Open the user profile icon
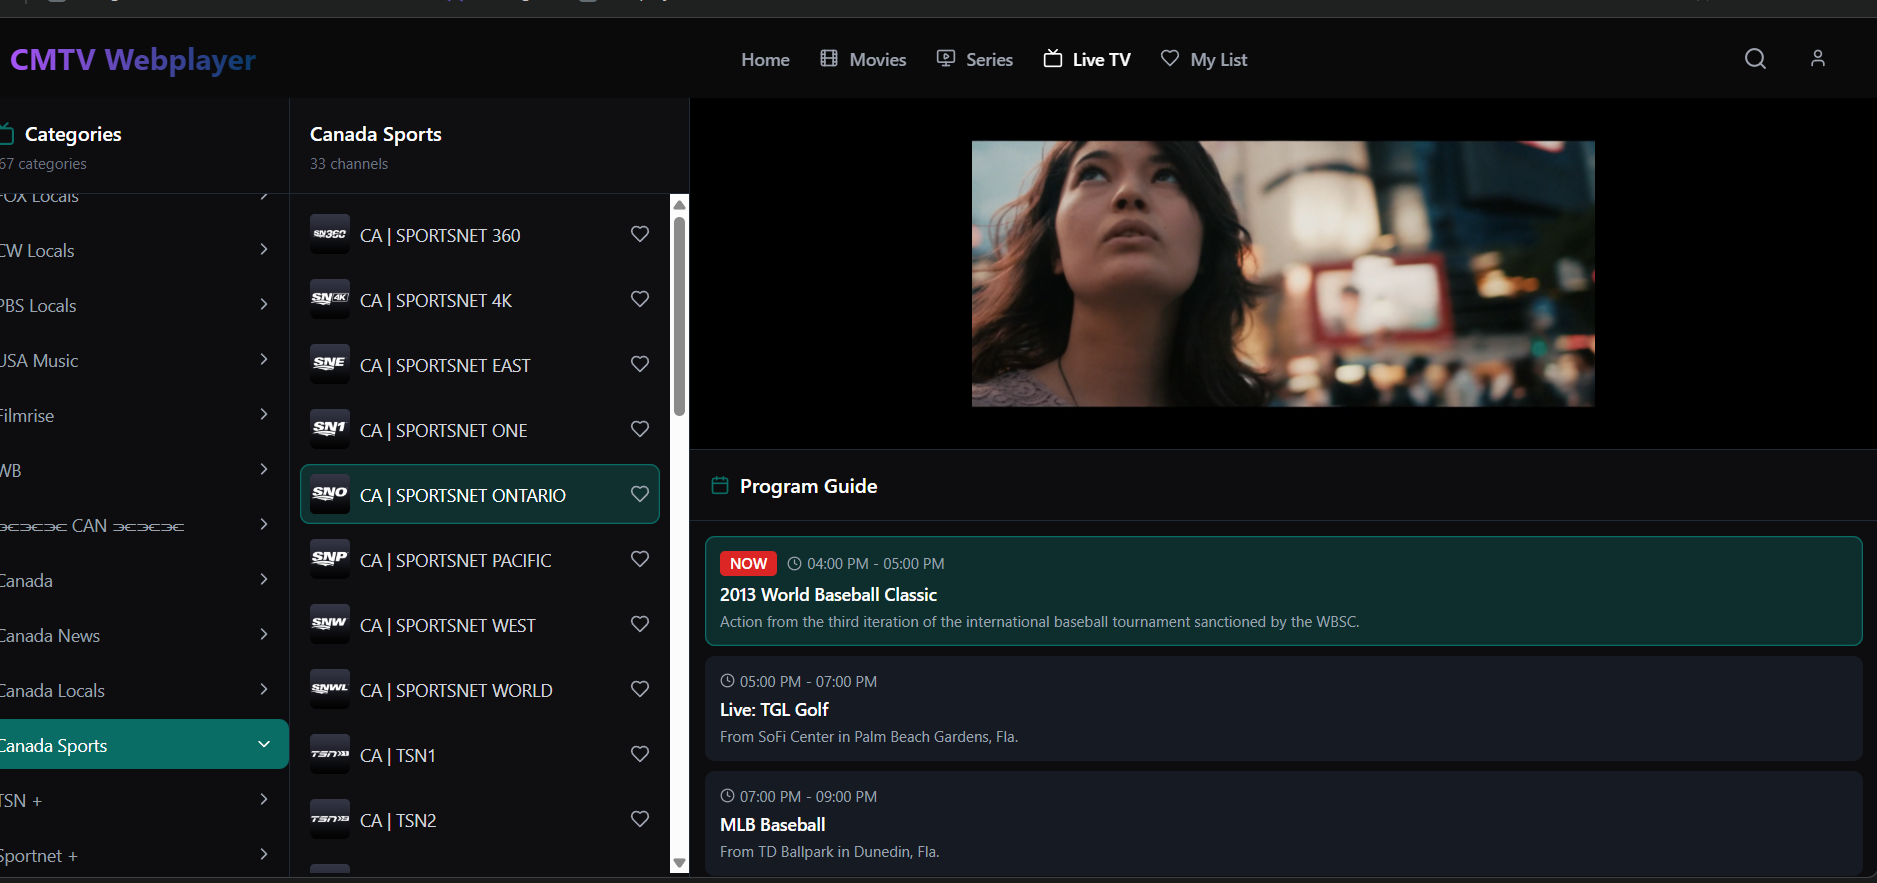The width and height of the screenshot is (1877, 883). pyautogui.click(x=1818, y=59)
